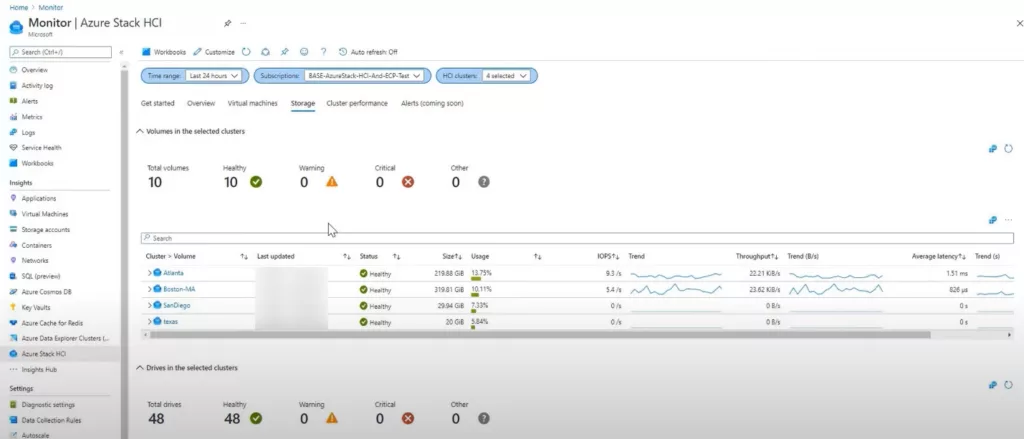Click the help question mark icon
The width and height of the screenshot is (1024, 439).
(x=323, y=52)
